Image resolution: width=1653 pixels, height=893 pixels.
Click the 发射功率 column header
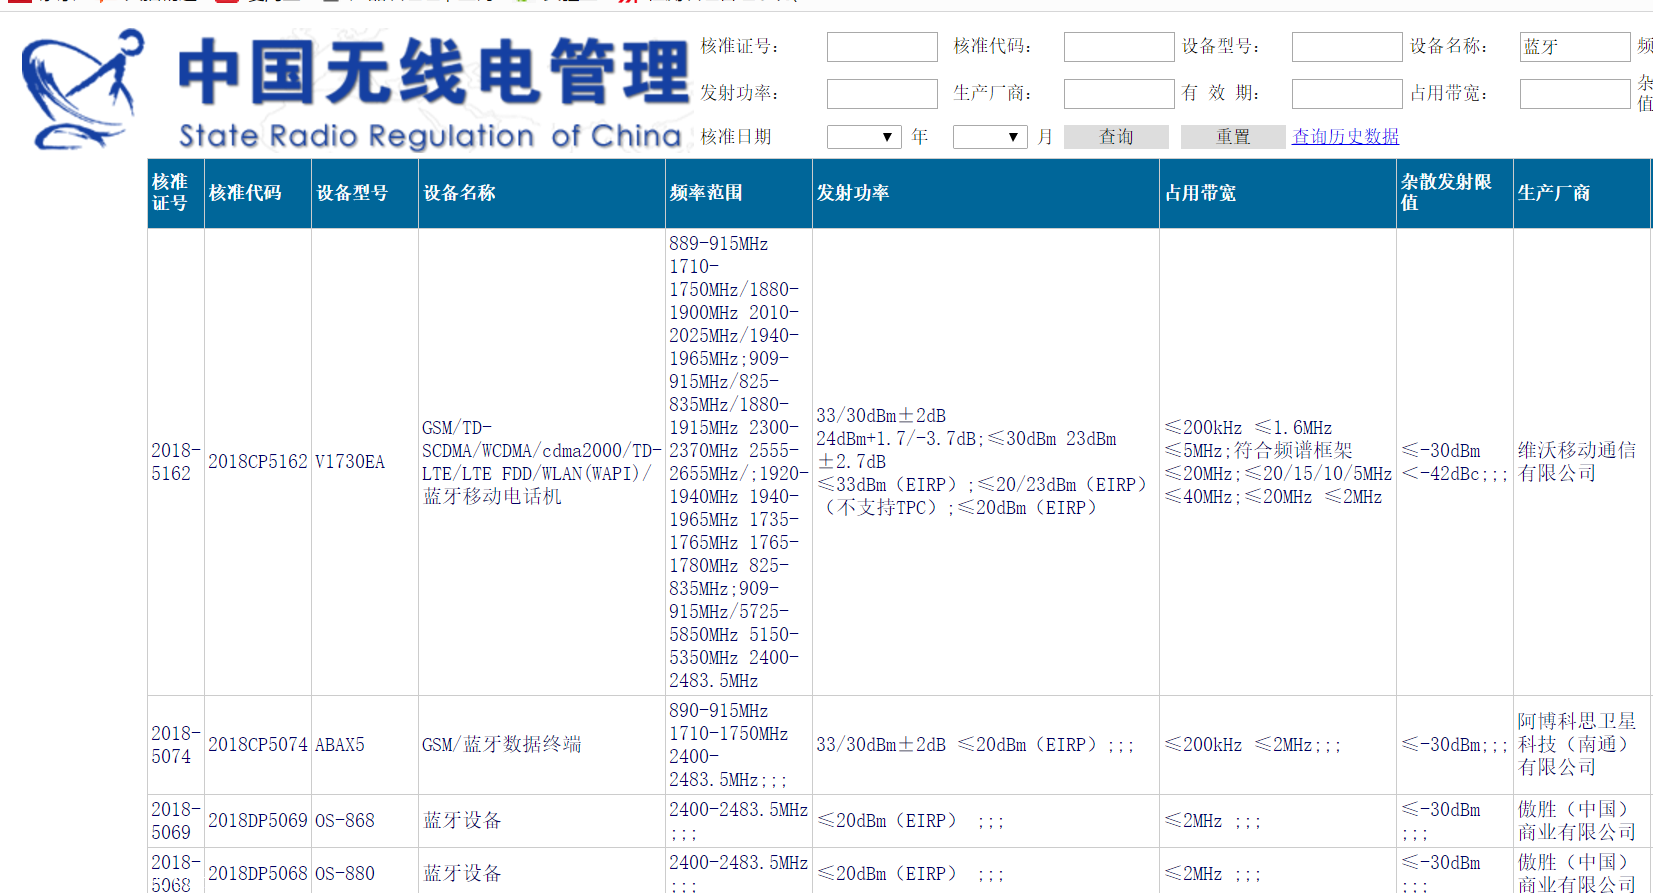click(x=986, y=193)
